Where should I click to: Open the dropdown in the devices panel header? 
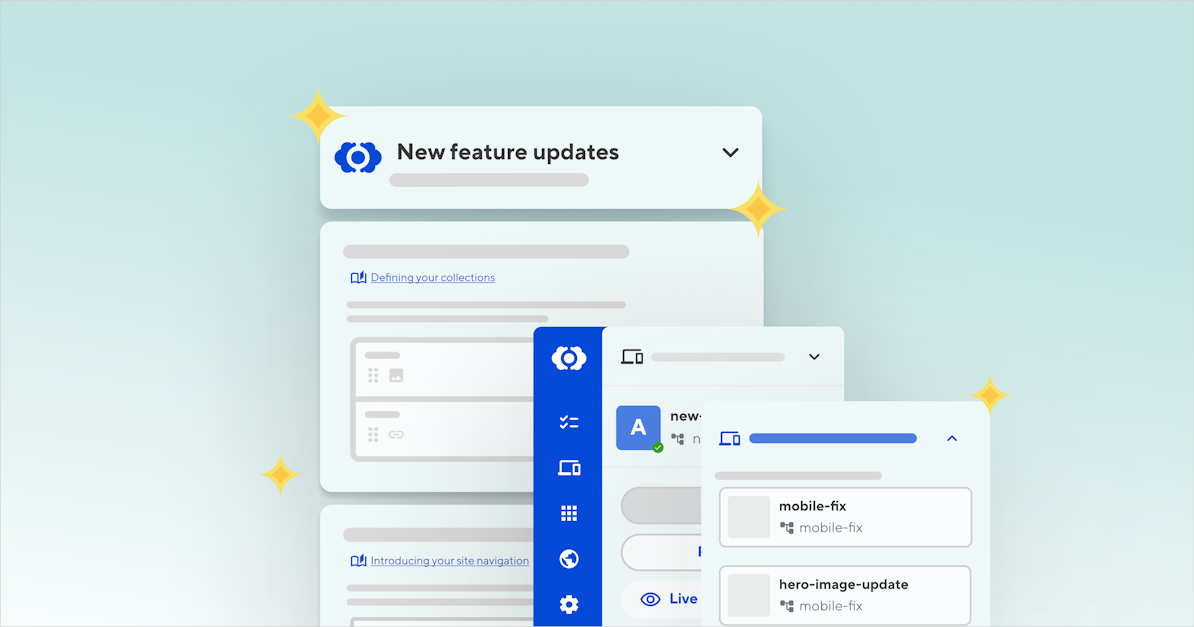point(814,356)
